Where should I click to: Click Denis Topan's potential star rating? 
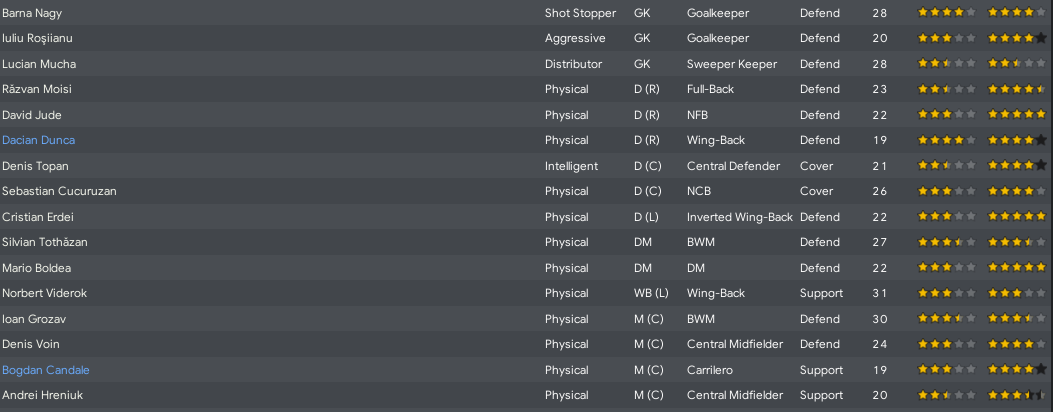click(x=1017, y=166)
